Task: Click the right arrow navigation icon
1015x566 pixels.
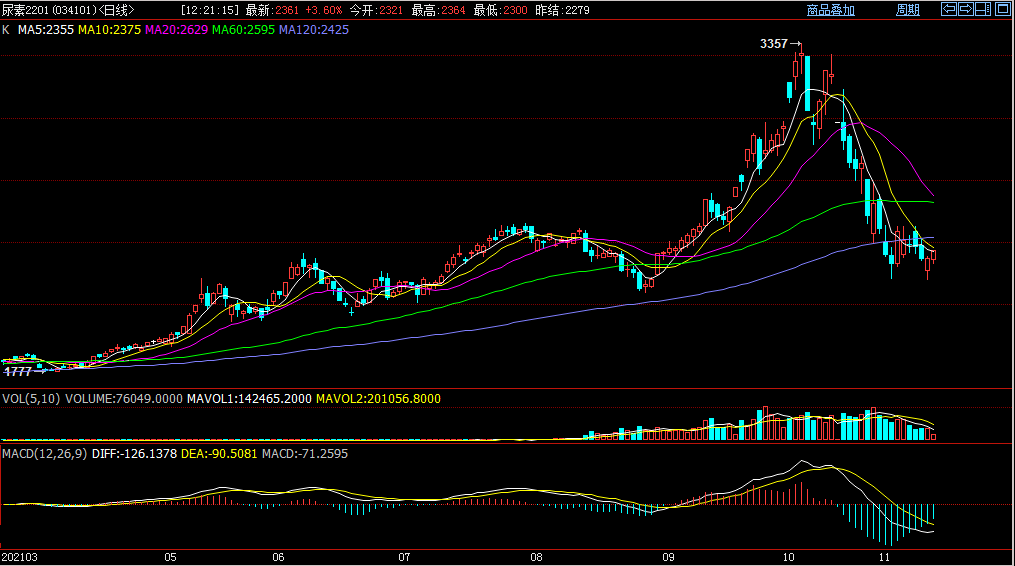Action: click(966, 9)
